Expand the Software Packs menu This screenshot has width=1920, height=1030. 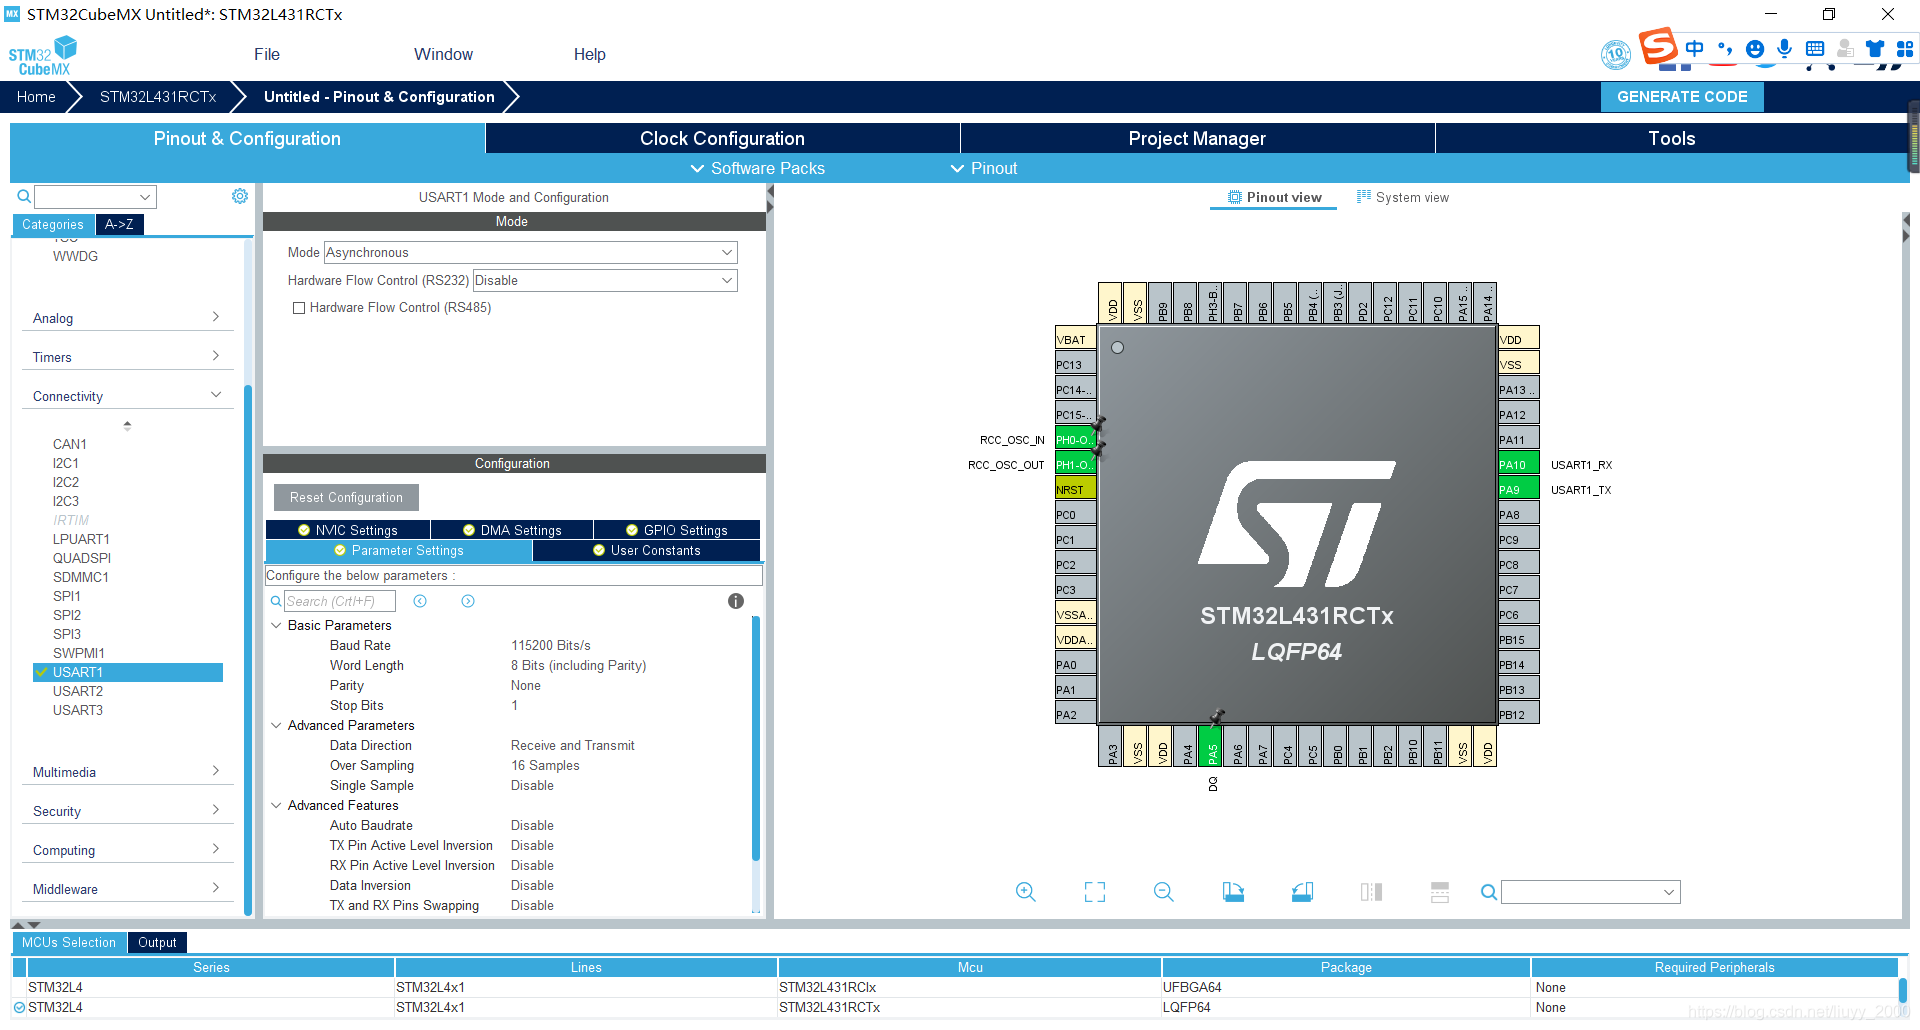[x=758, y=168]
